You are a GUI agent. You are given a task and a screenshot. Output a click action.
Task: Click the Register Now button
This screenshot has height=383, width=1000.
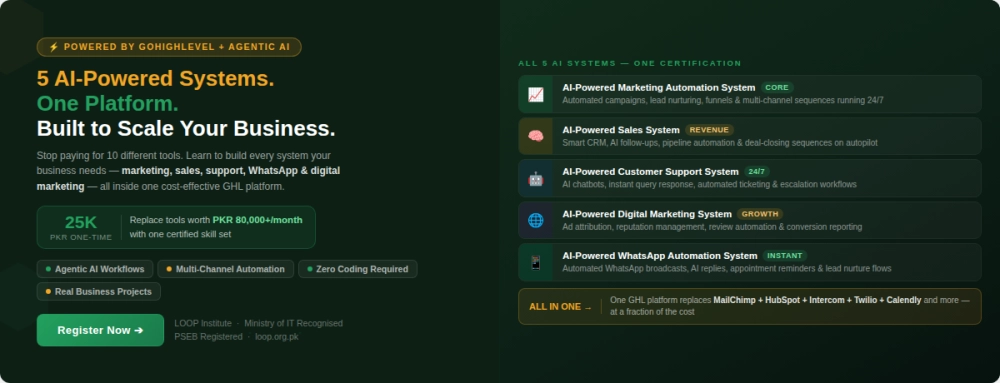point(100,330)
